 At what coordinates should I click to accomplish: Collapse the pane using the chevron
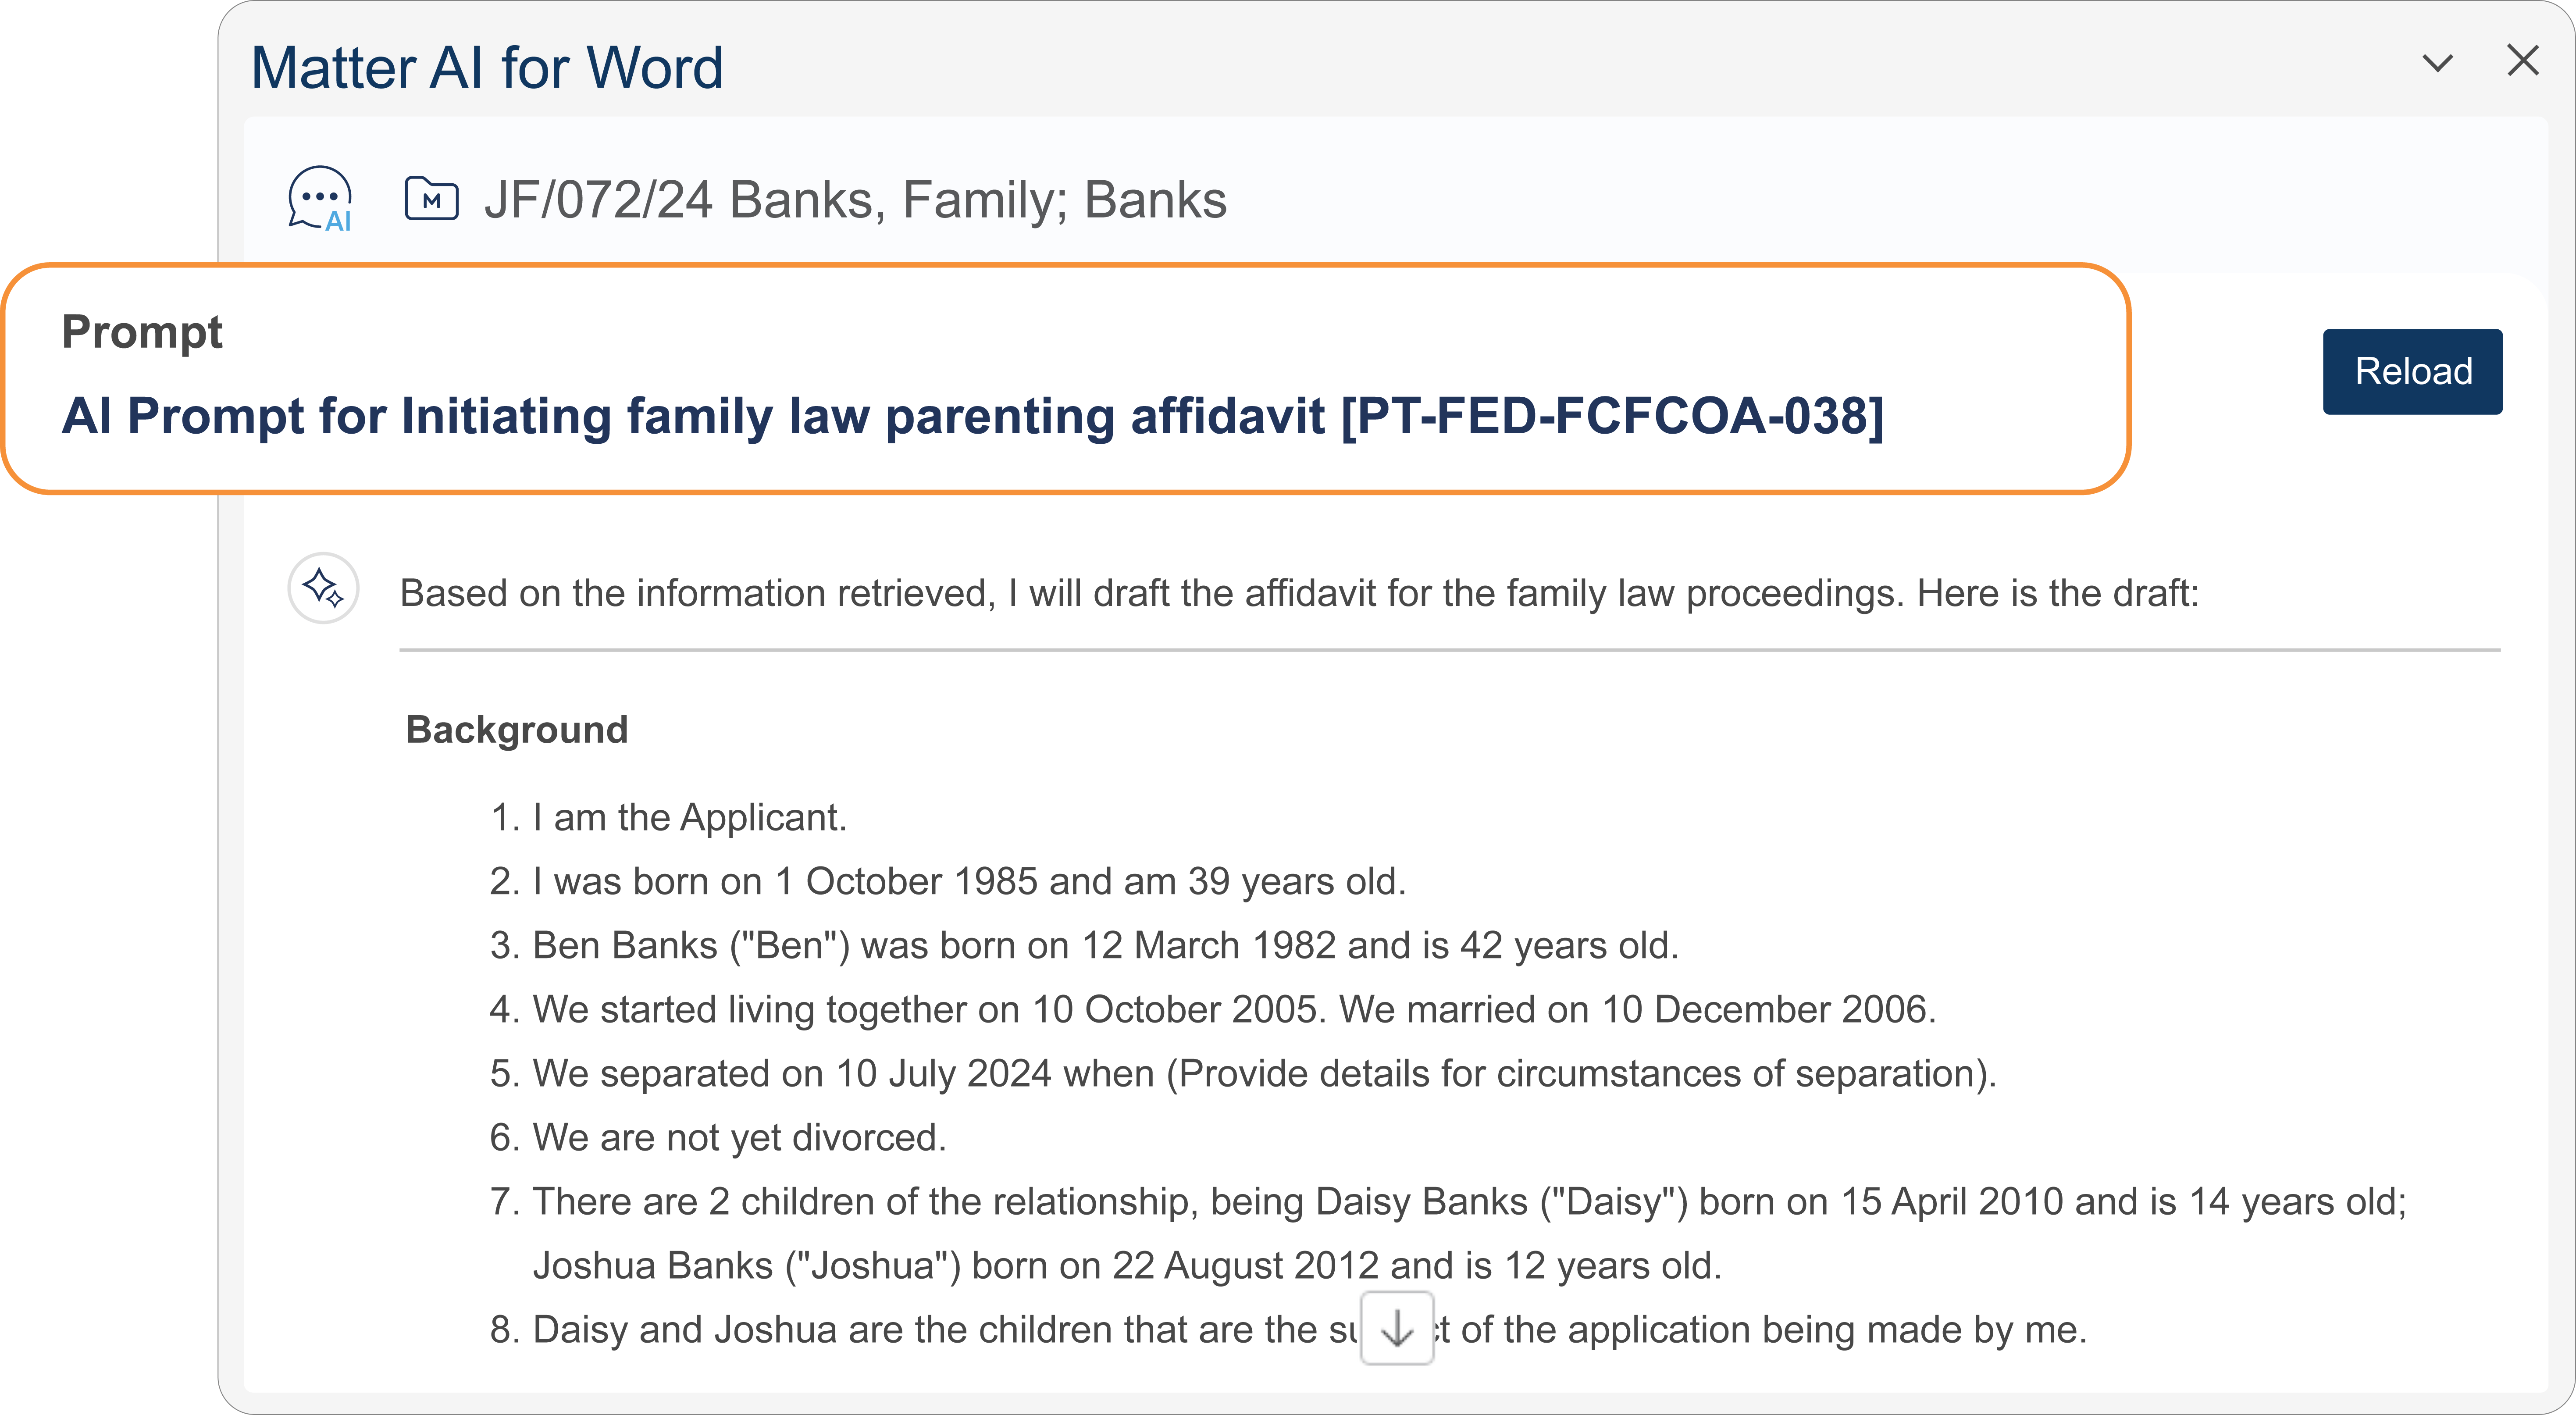pos(2438,63)
